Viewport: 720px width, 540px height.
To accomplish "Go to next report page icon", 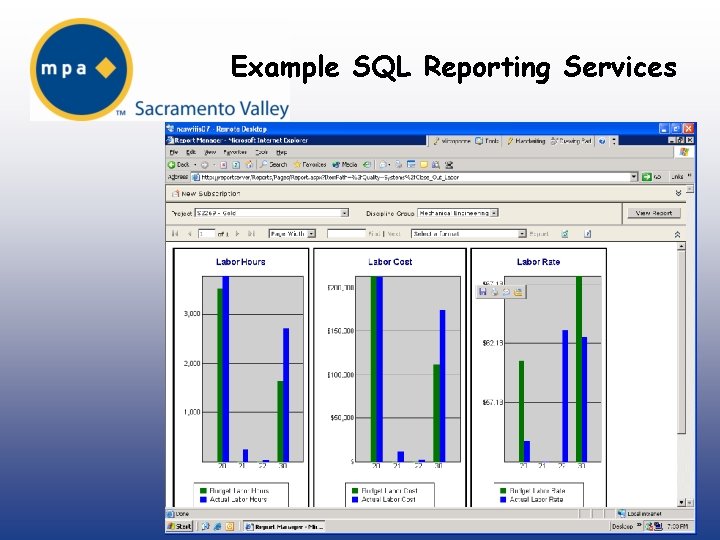I will (x=237, y=234).
